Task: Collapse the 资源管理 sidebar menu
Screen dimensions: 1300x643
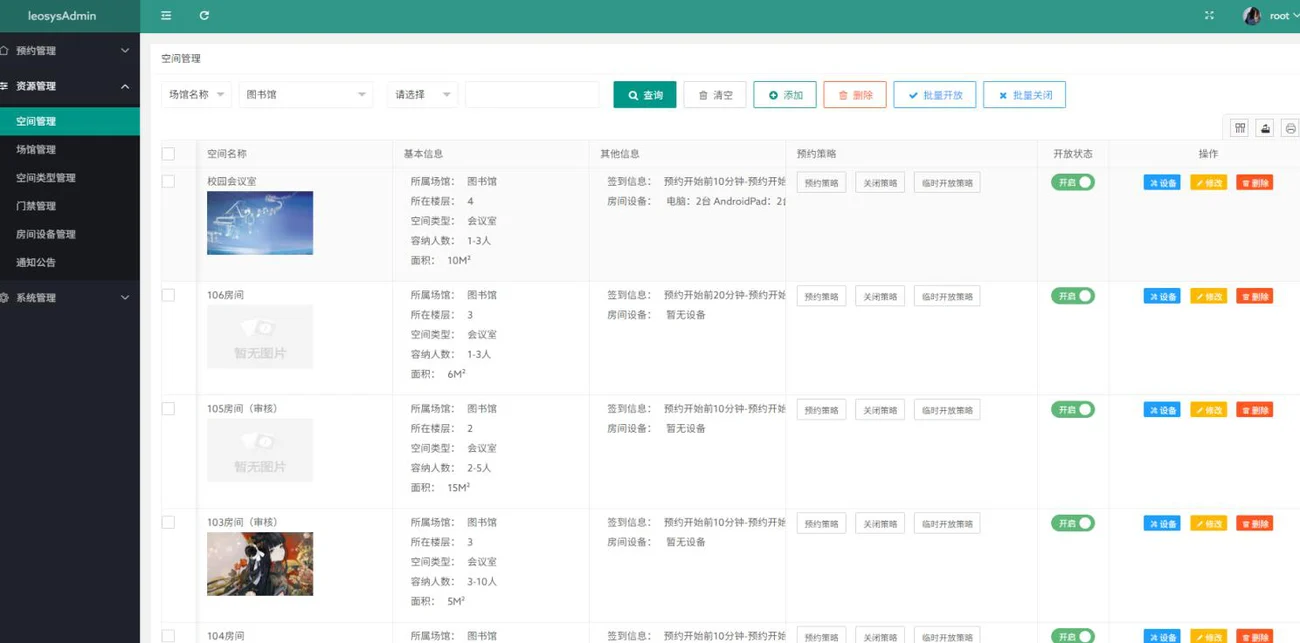Action: [70, 87]
